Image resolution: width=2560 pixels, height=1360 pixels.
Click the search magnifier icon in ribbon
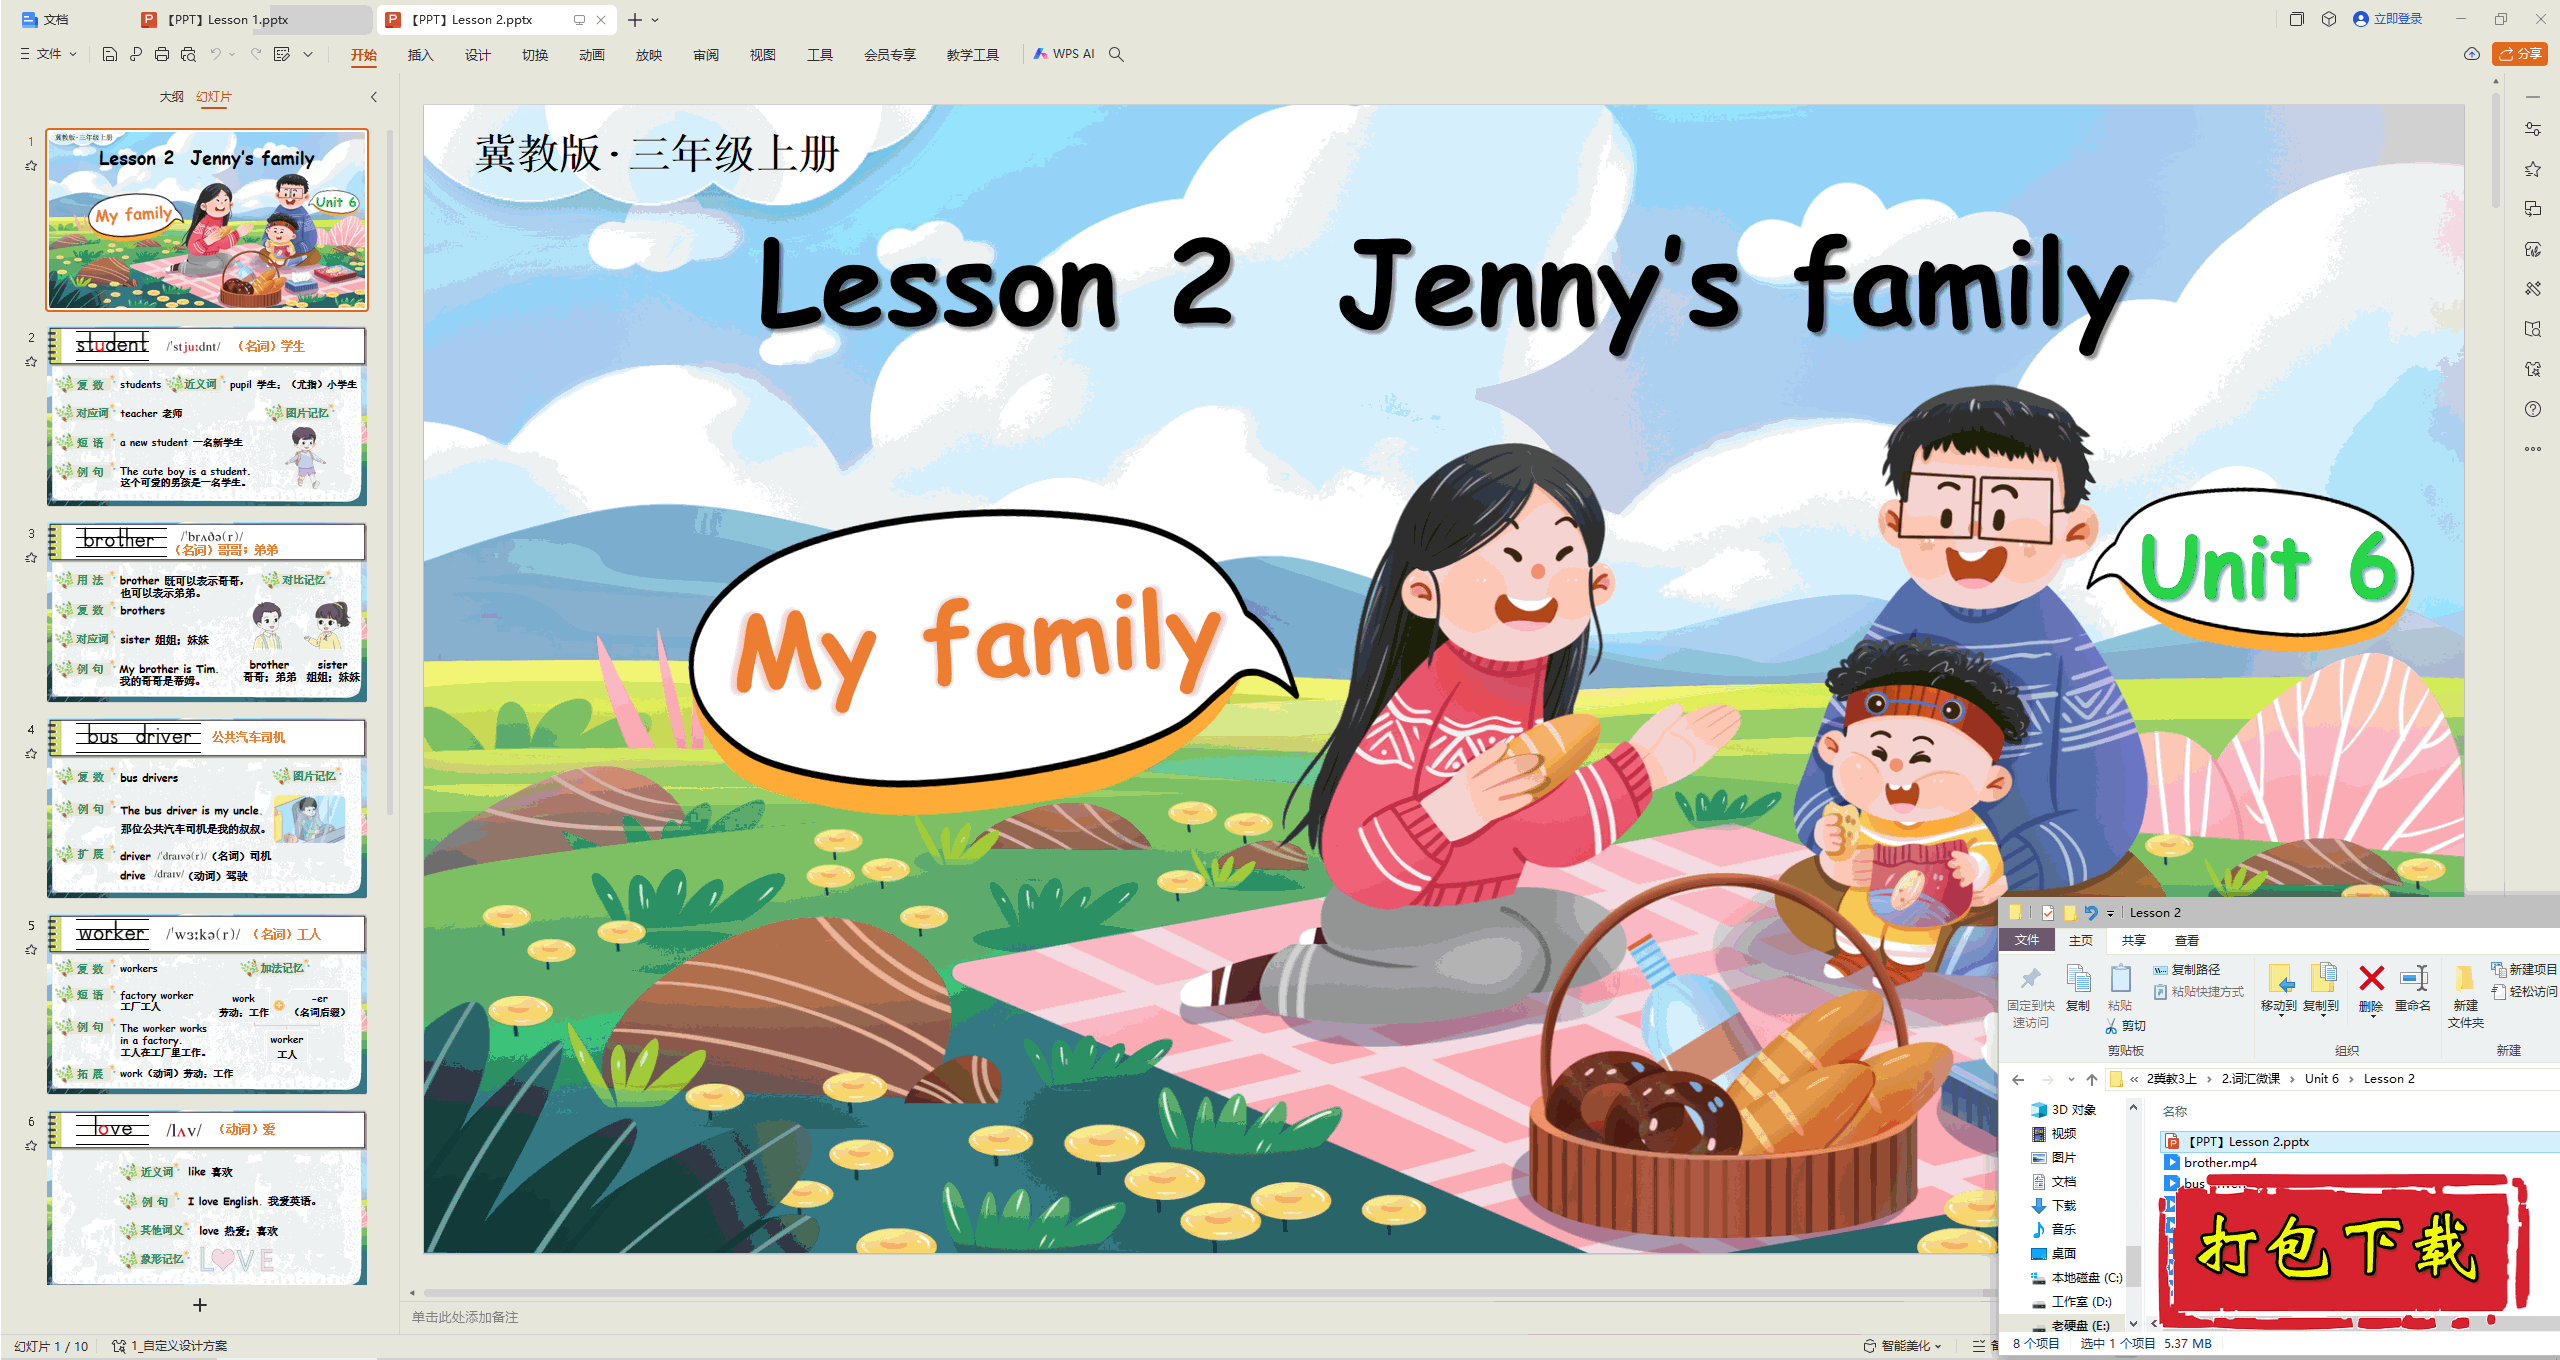pyautogui.click(x=1117, y=54)
